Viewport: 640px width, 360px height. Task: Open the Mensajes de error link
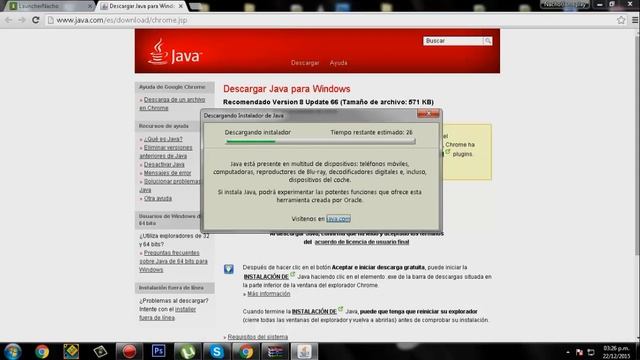(x=167, y=173)
